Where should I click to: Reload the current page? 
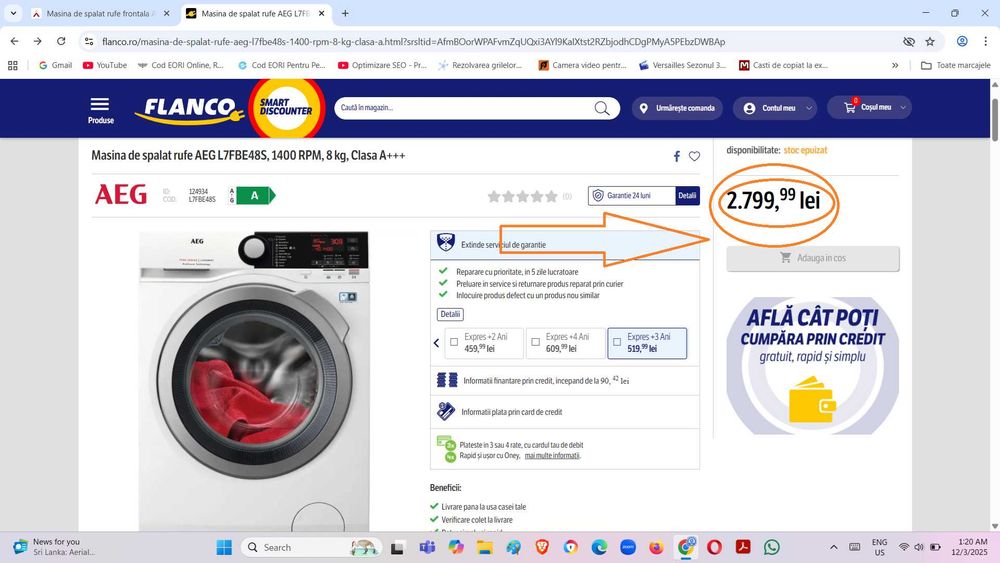pyautogui.click(x=61, y=41)
